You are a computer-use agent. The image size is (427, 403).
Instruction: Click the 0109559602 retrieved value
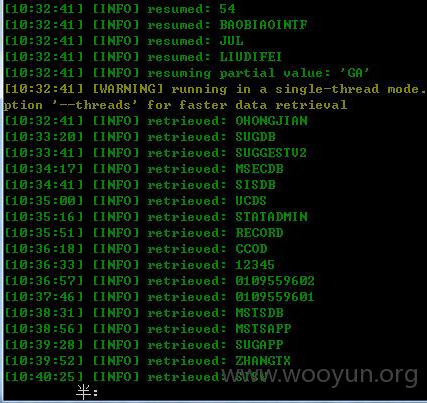(275, 281)
